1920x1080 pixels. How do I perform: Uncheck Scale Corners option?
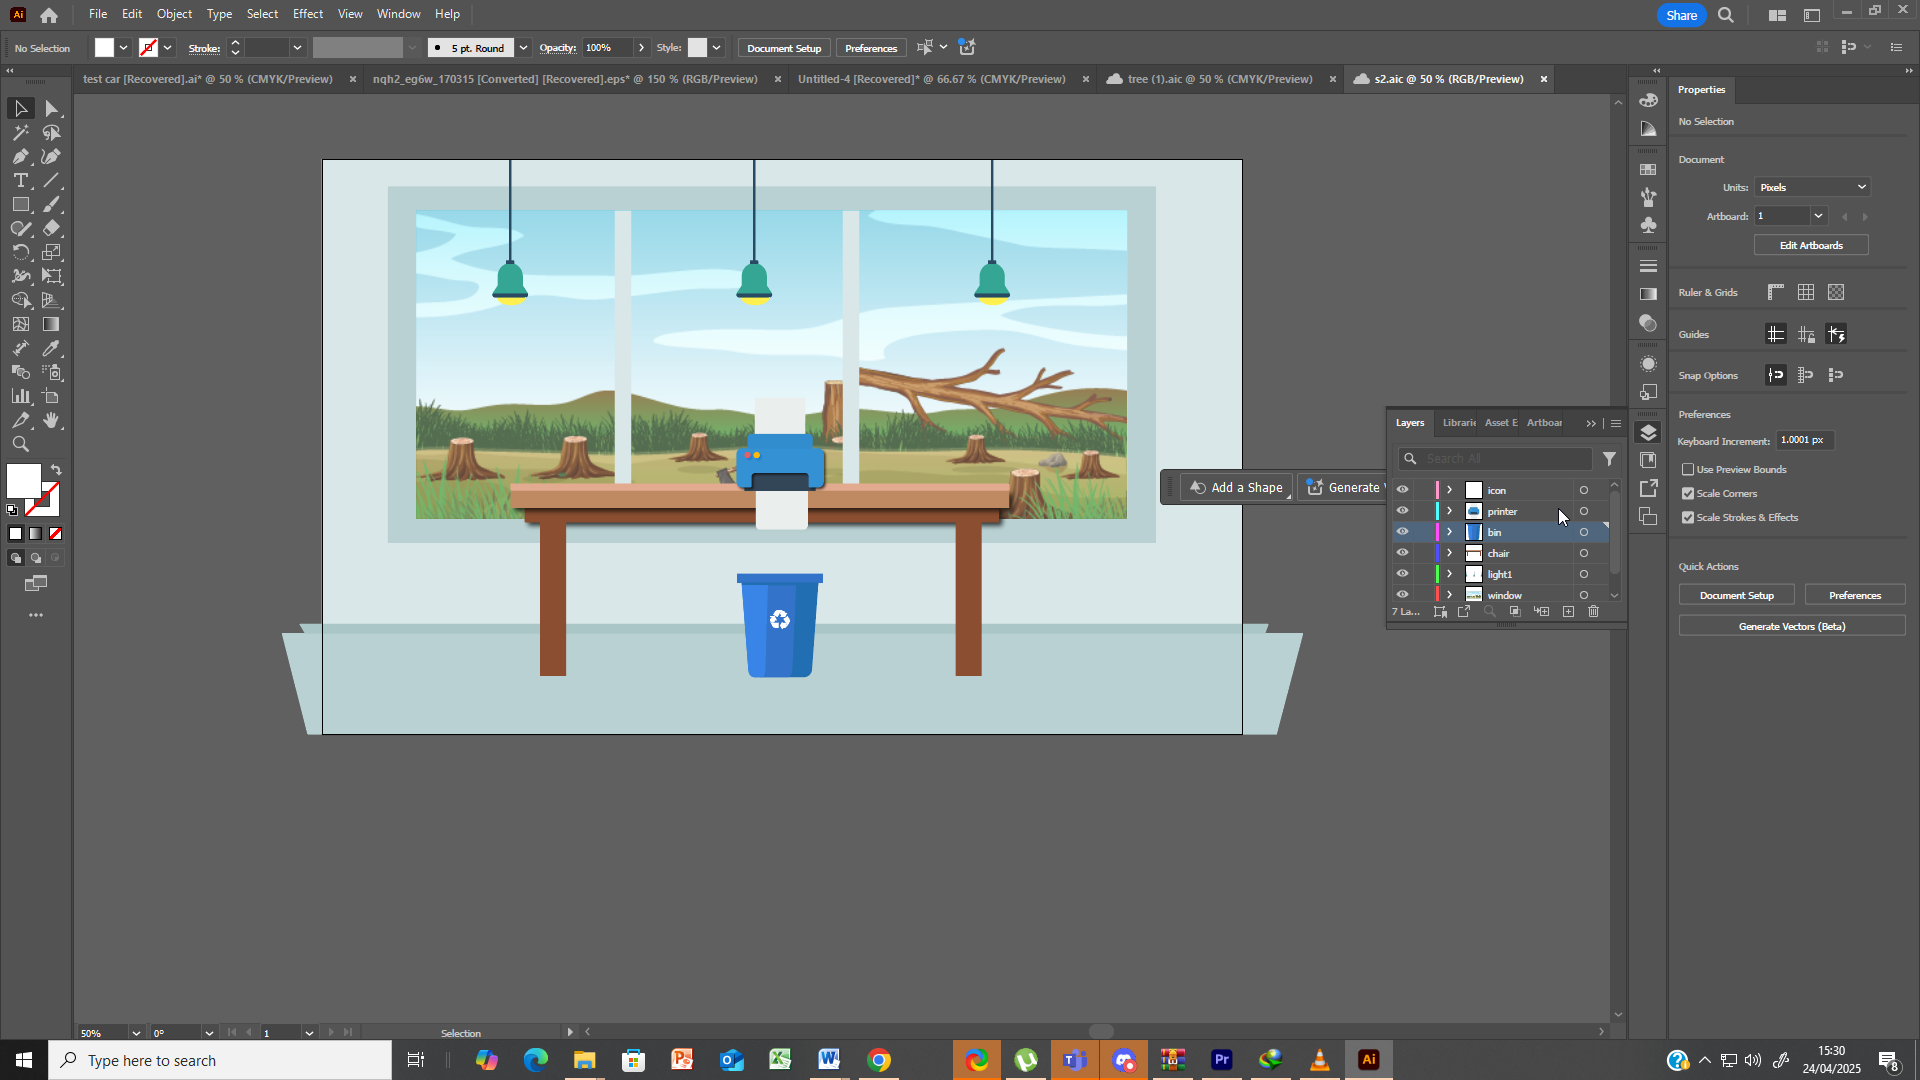point(1688,494)
